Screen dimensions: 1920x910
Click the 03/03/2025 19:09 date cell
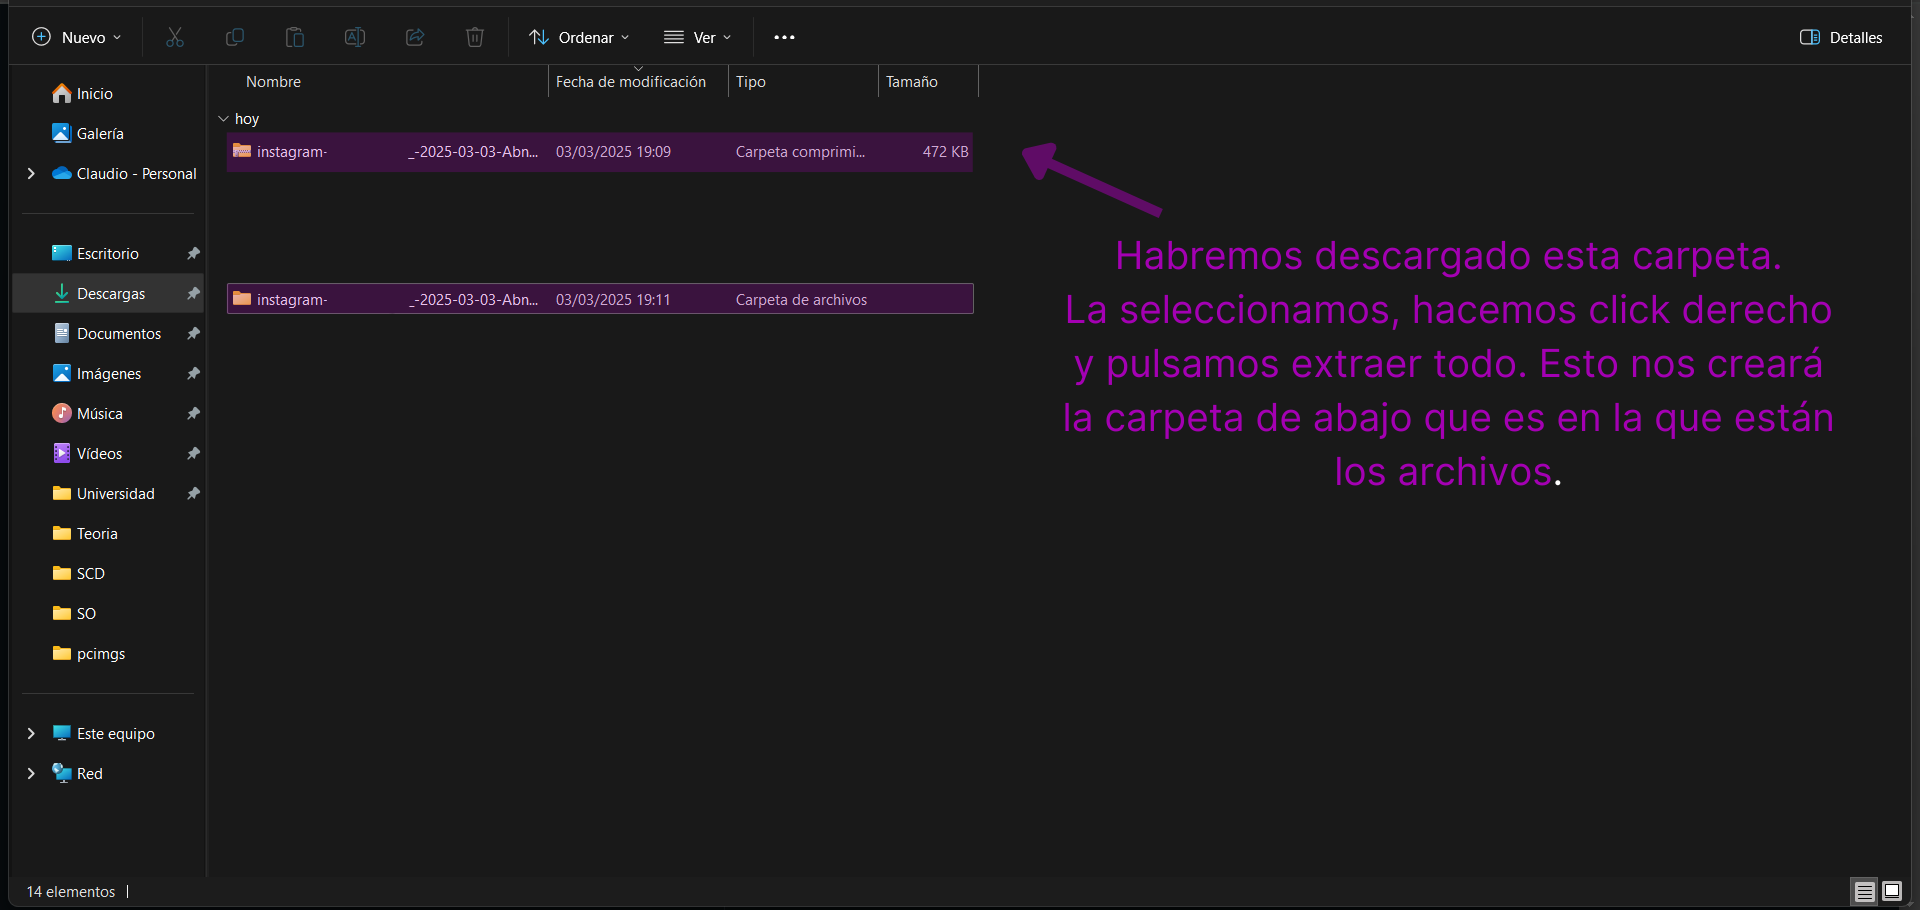point(613,152)
